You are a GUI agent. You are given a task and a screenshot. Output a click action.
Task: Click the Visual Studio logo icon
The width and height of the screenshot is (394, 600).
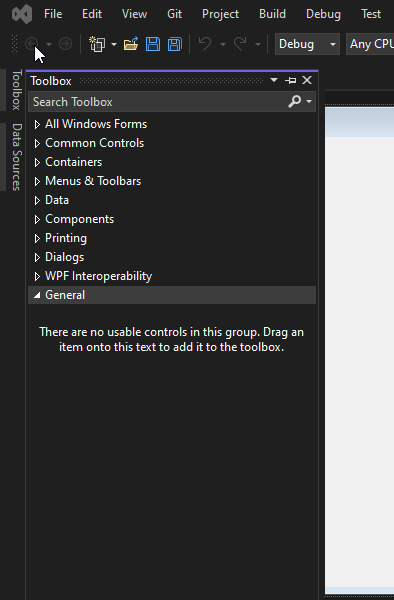point(22,15)
